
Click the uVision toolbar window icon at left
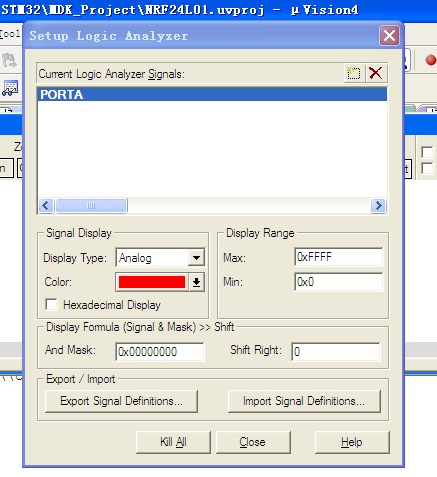click(10, 88)
